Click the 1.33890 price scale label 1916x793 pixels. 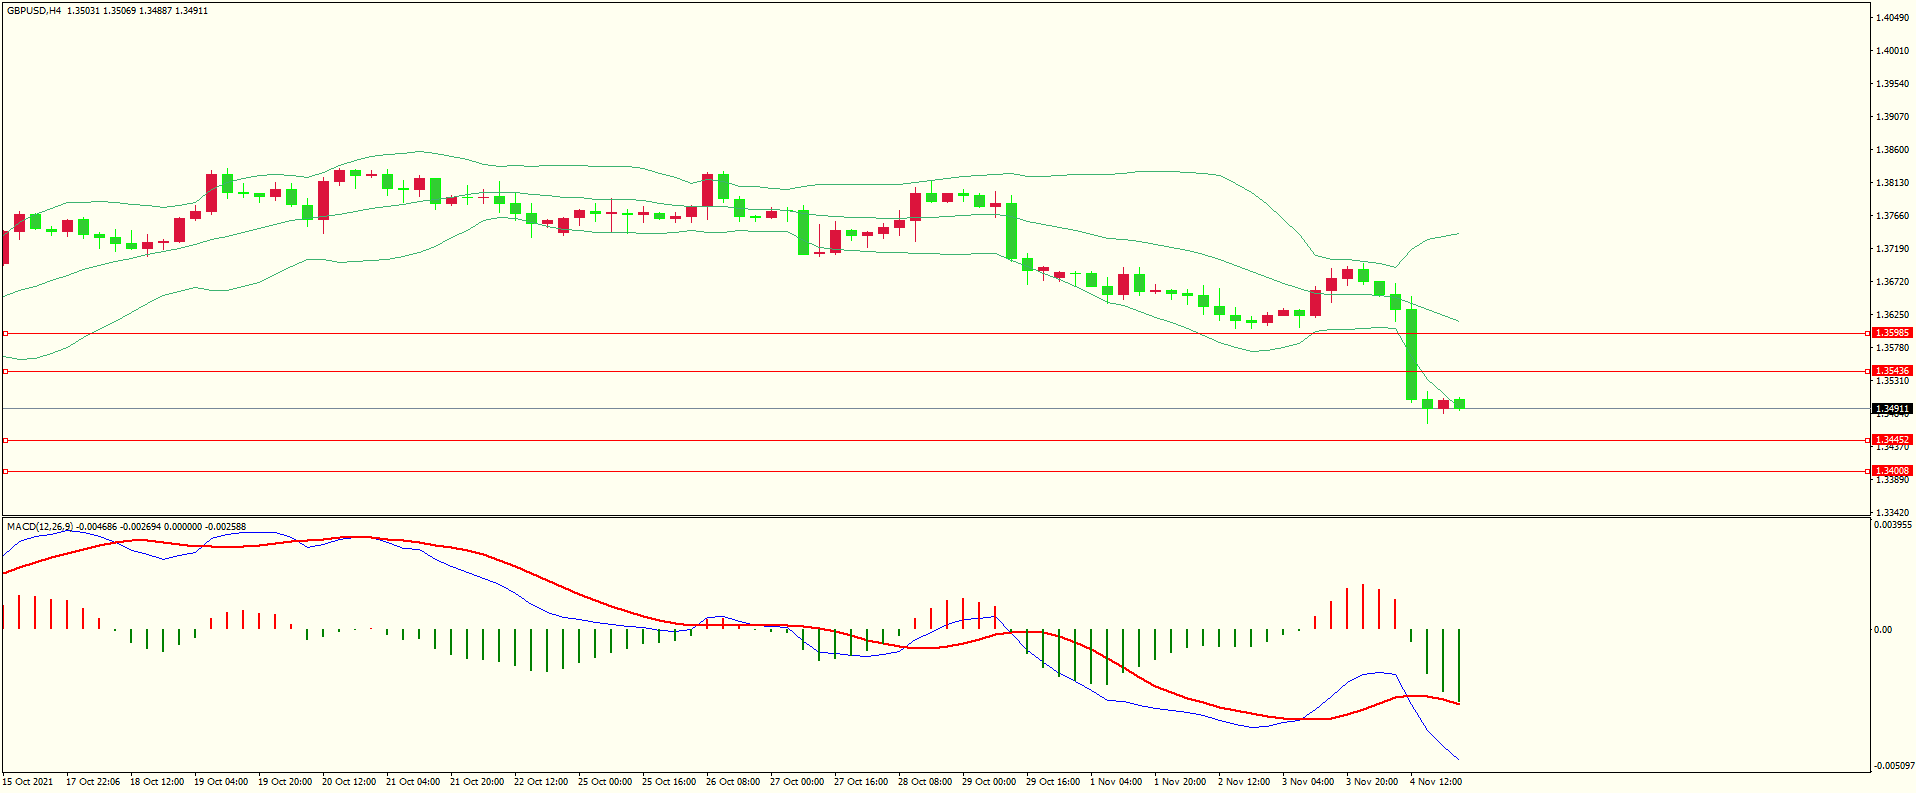pyautogui.click(x=1893, y=480)
